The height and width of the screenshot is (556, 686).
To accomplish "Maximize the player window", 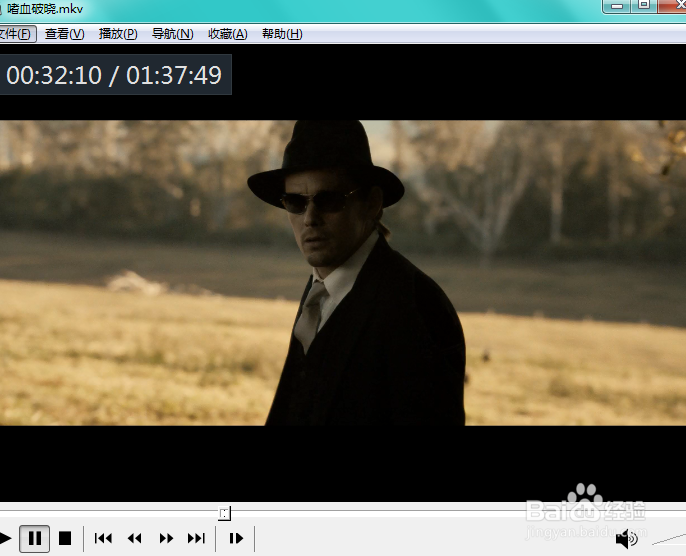I will tap(644, 6).
